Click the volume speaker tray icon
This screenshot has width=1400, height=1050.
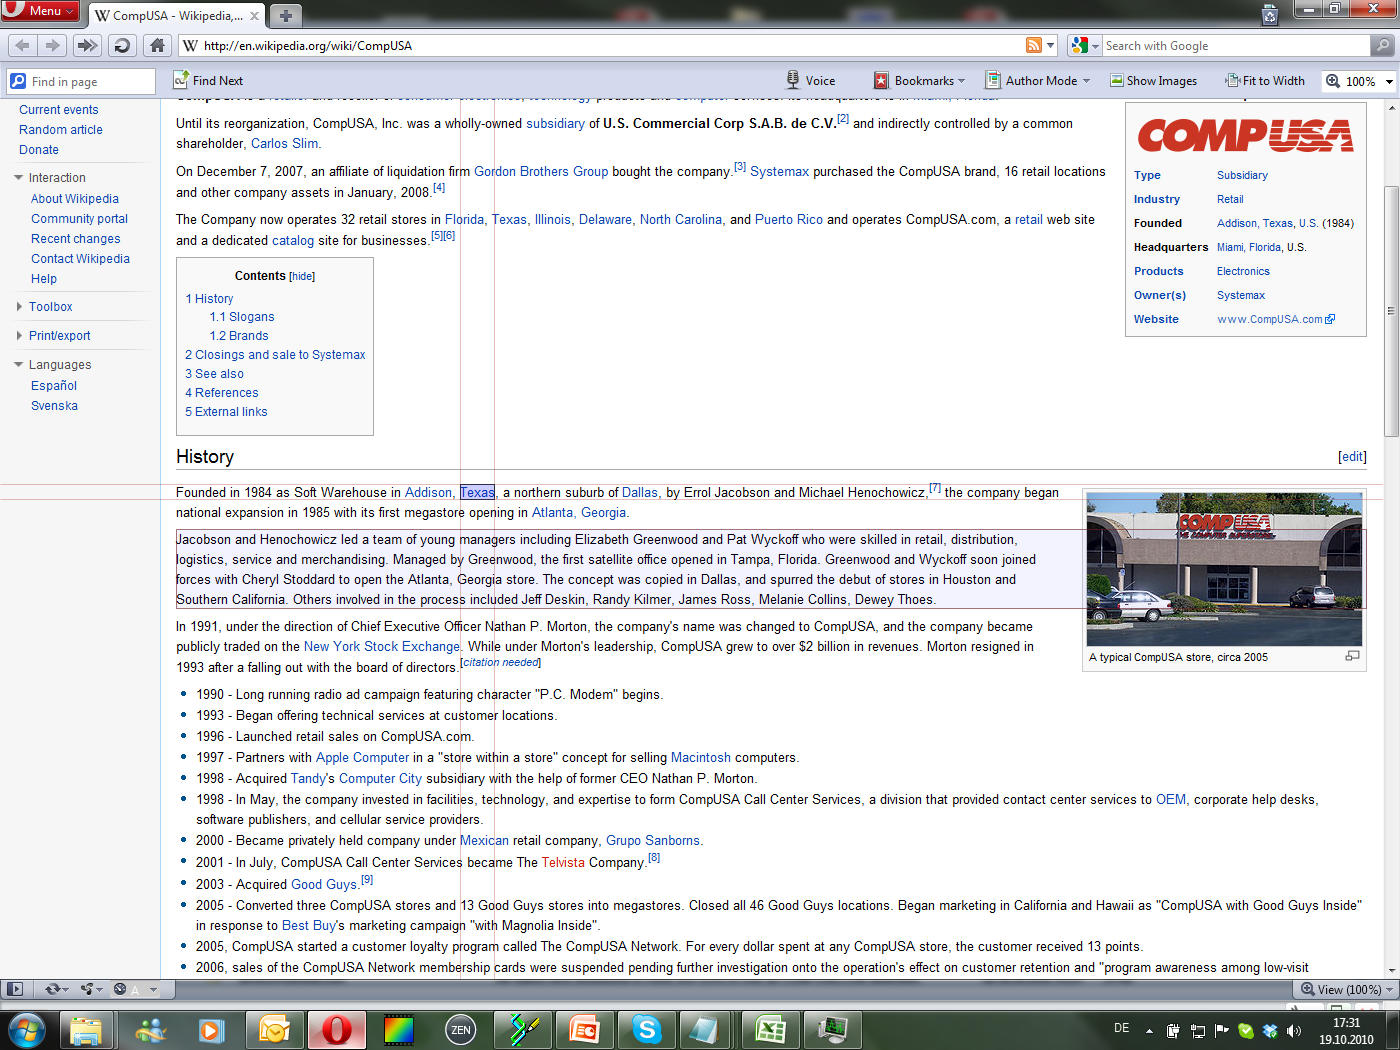(1294, 1030)
